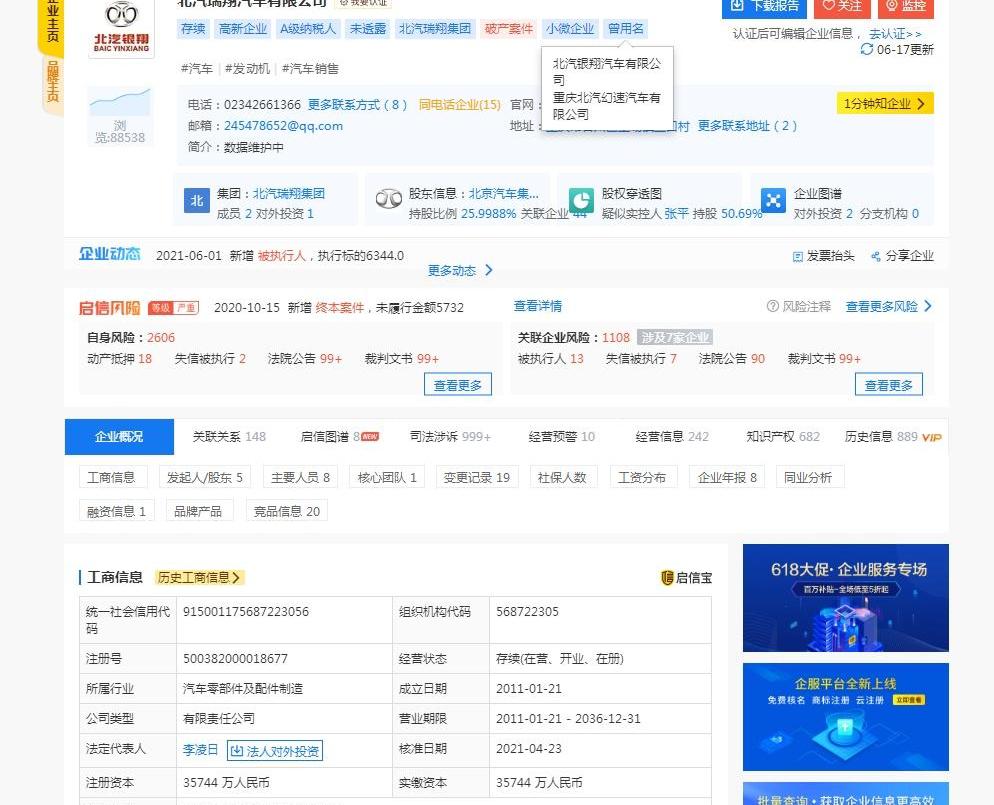Click the 更新 refresh icon
The image size is (994, 805).
[x=867, y=49]
